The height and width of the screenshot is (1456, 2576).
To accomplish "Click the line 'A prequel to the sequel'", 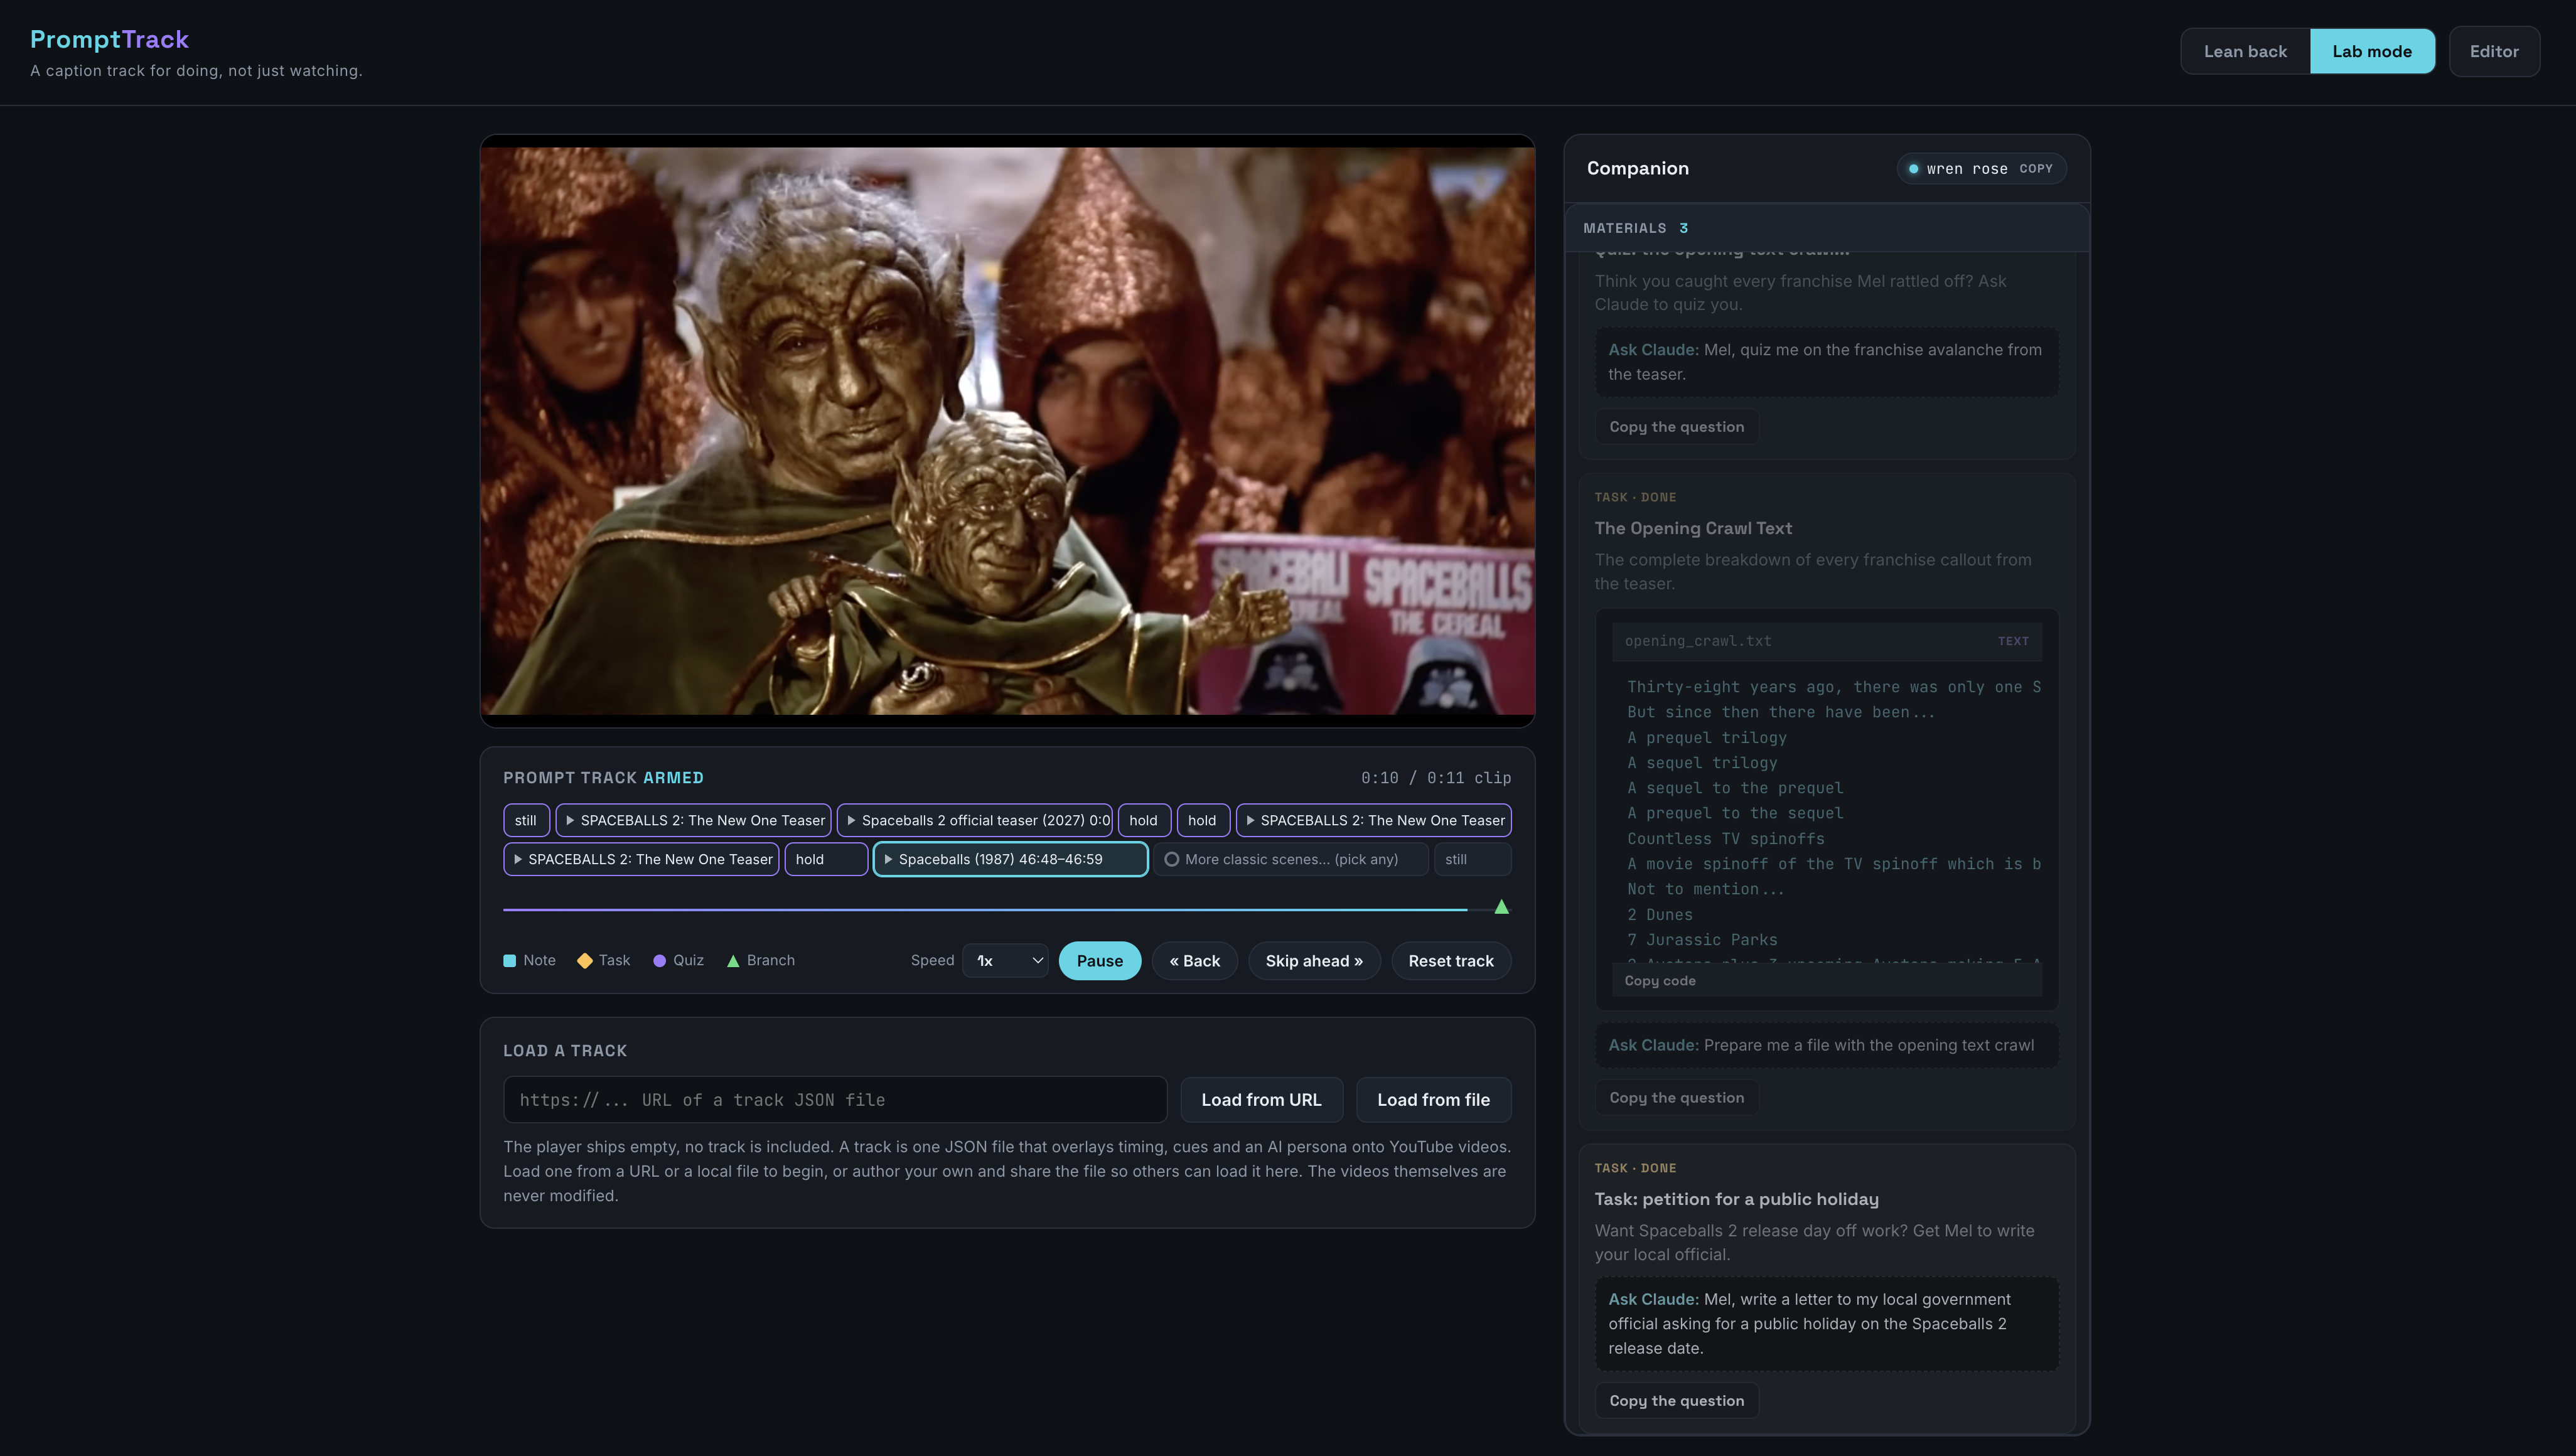I will click(1735, 813).
